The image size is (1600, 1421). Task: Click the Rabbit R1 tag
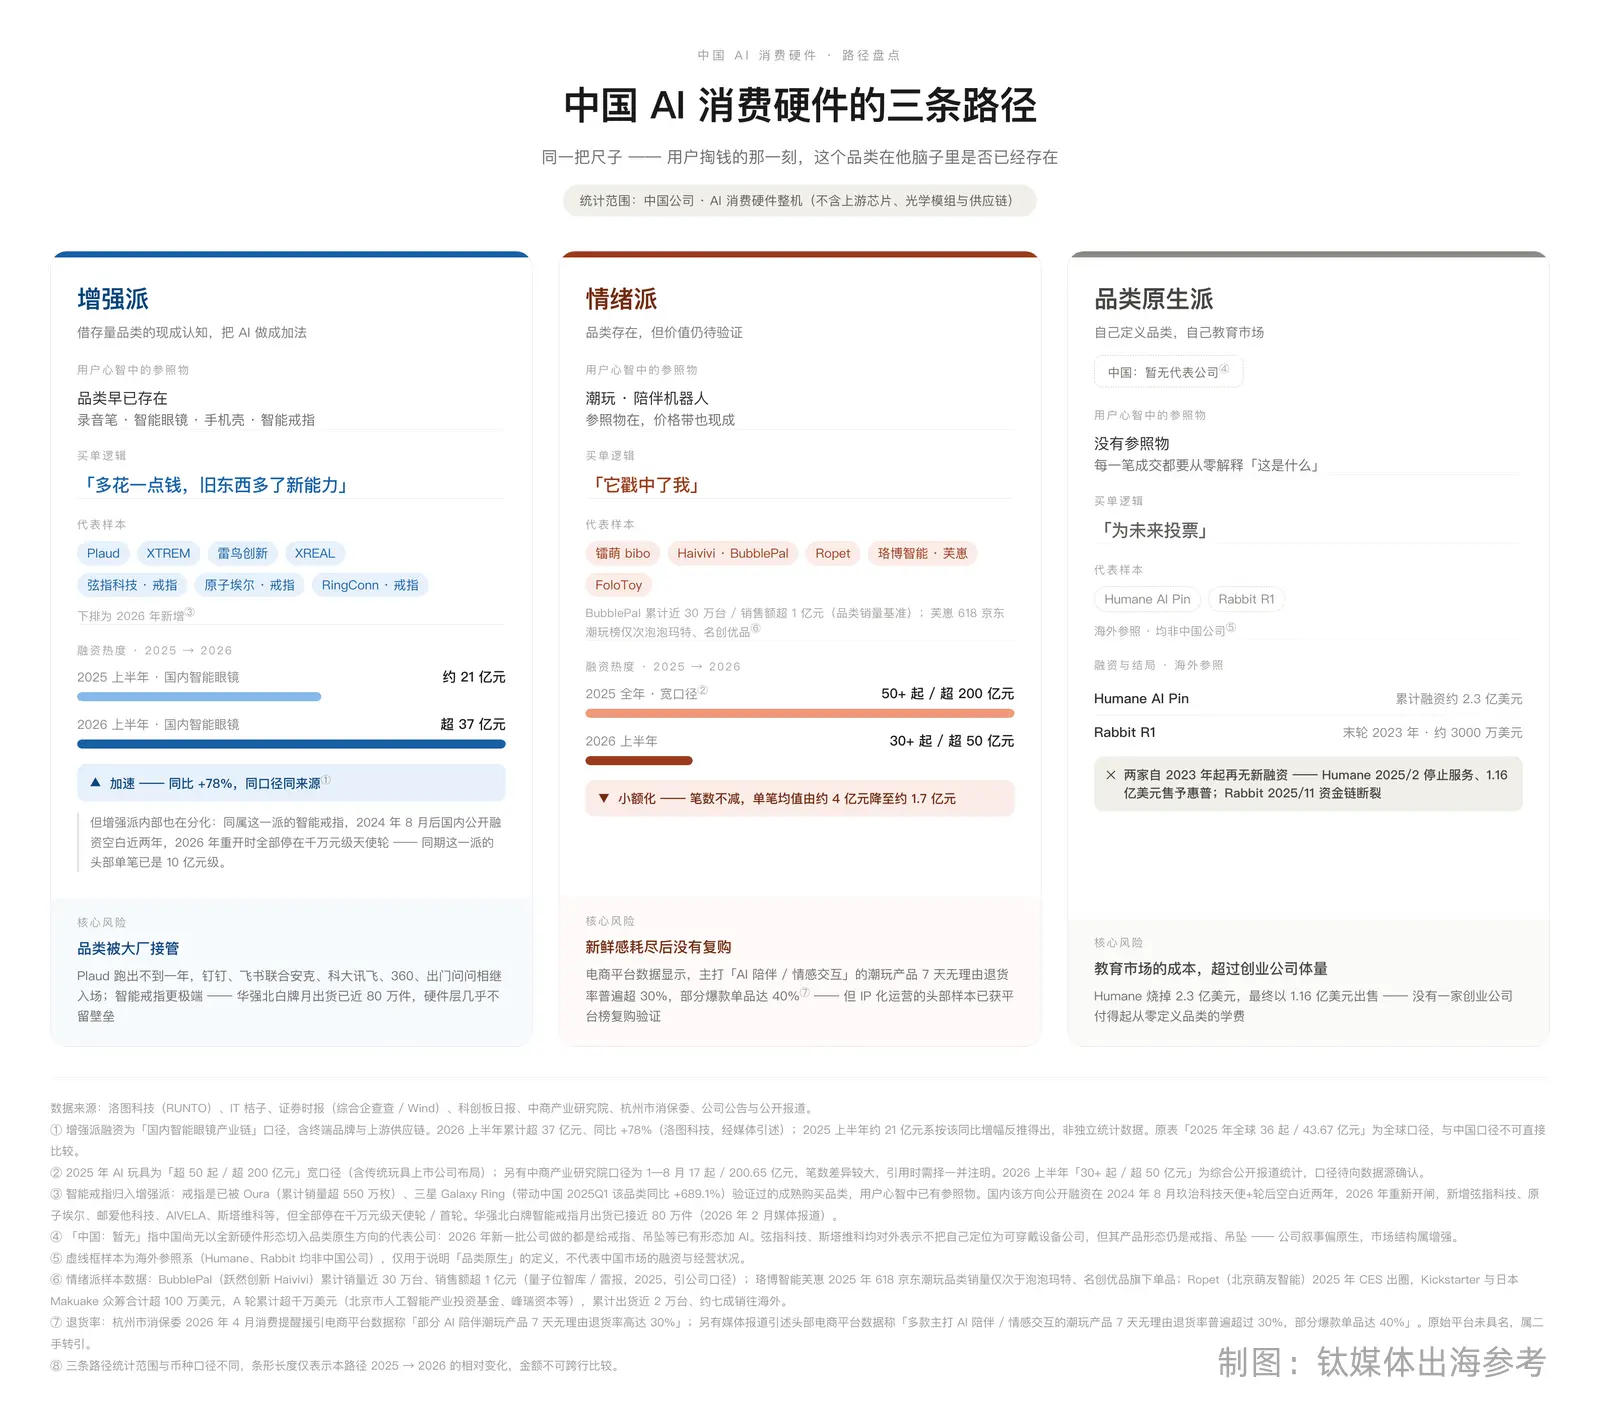pos(1246,599)
